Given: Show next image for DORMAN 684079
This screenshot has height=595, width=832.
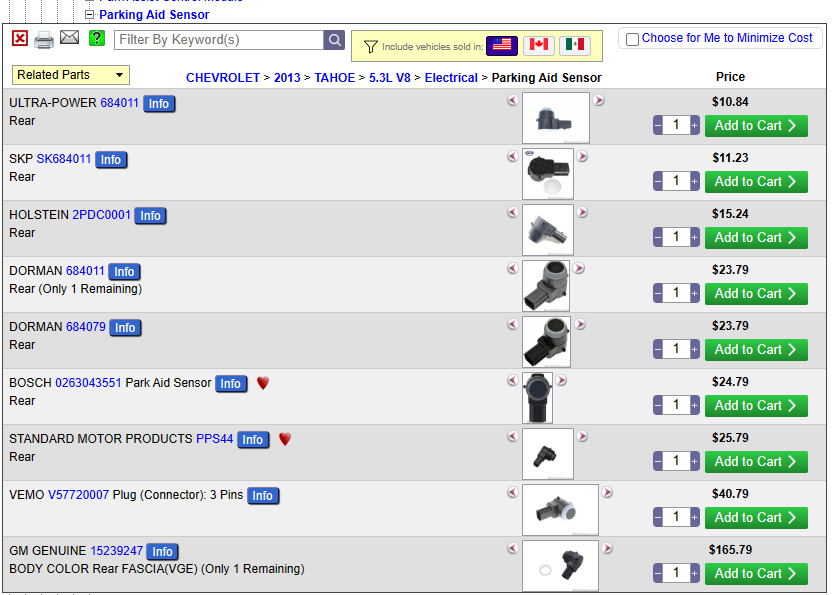Looking at the screenshot, I should [x=580, y=324].
